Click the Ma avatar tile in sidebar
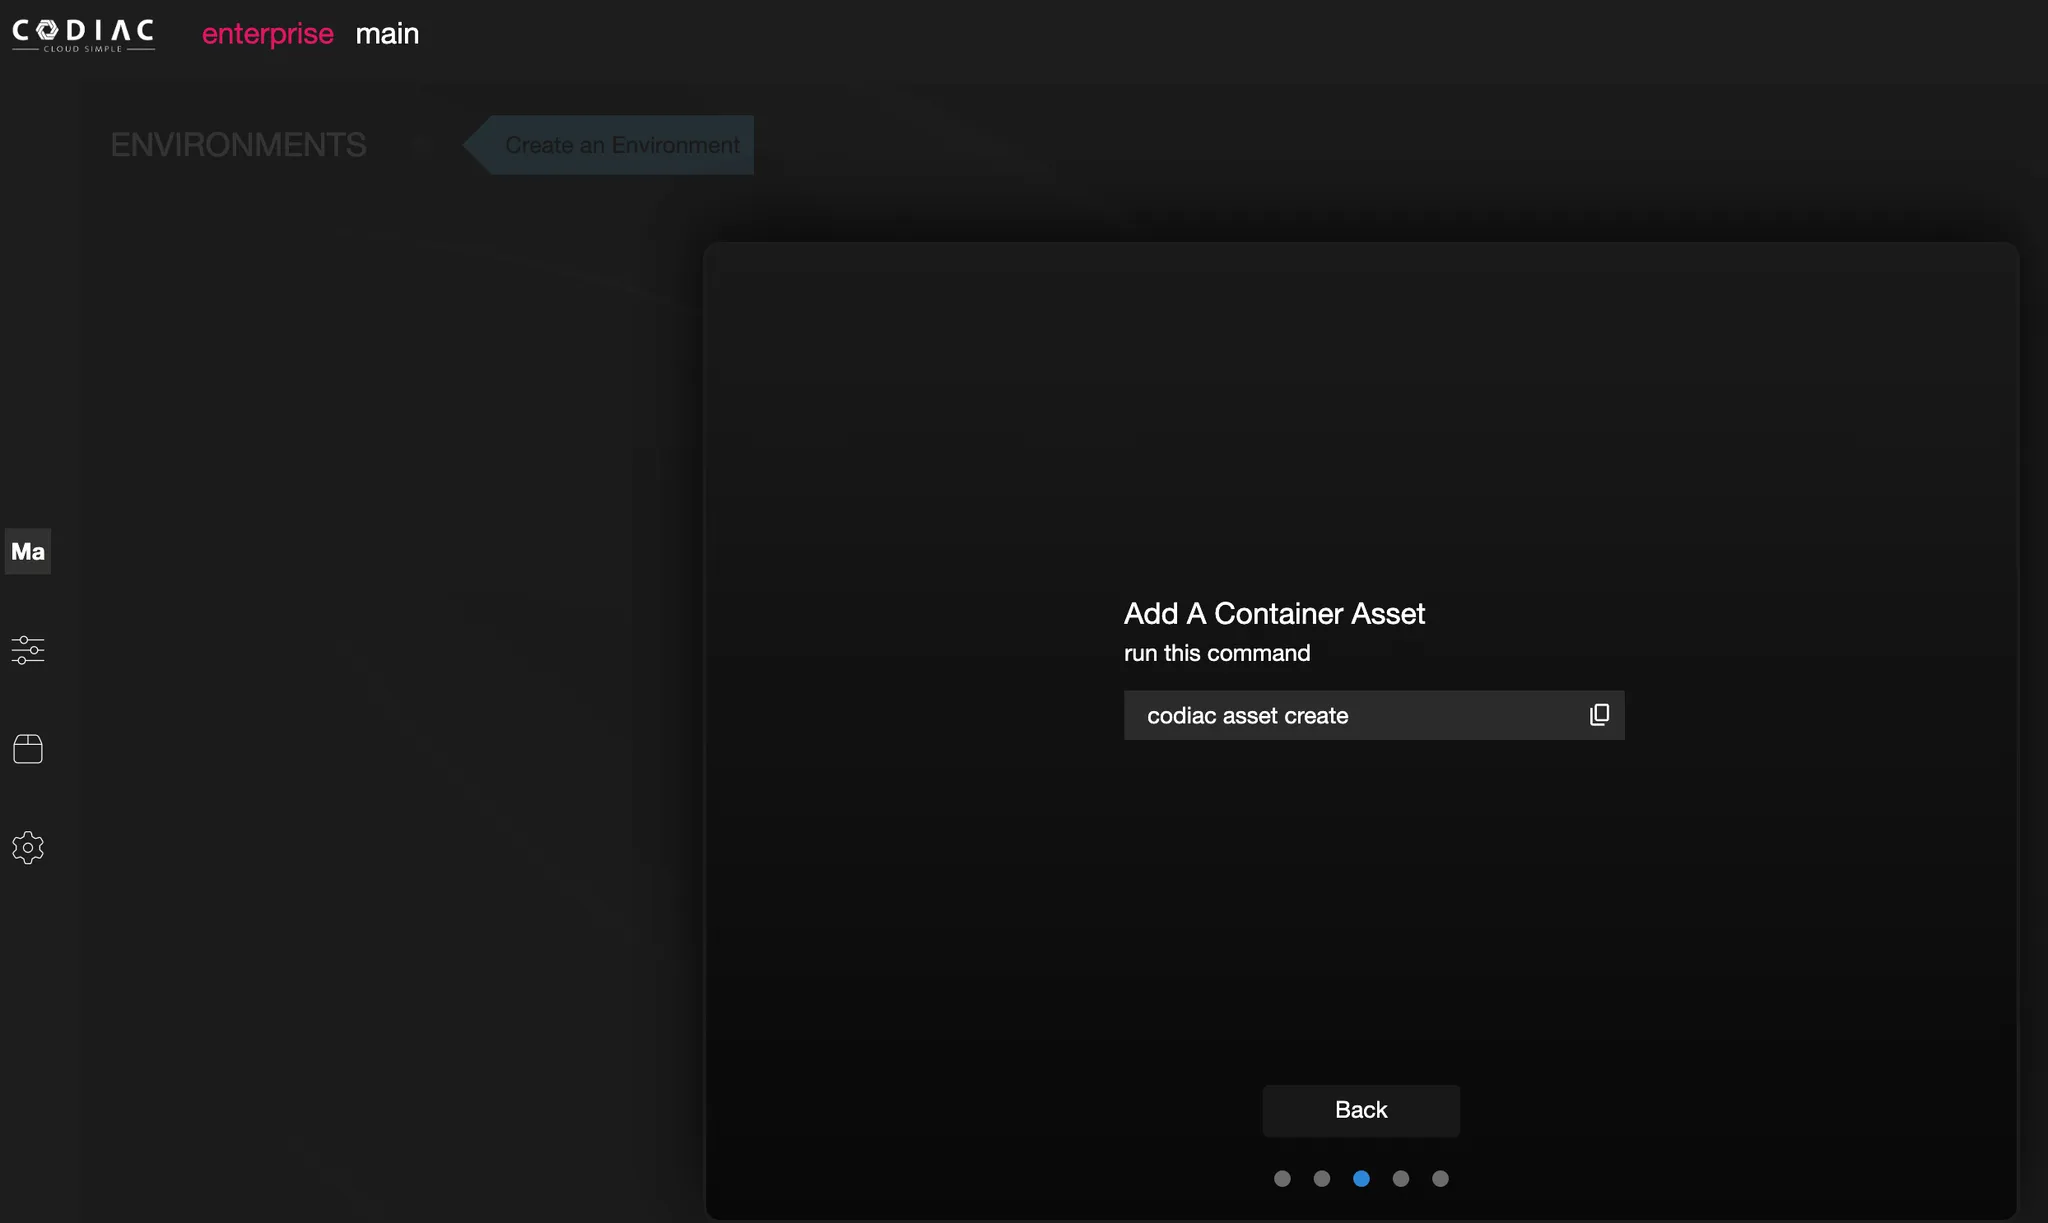This screenshot has height=1223, width=2048. (28, 552)
